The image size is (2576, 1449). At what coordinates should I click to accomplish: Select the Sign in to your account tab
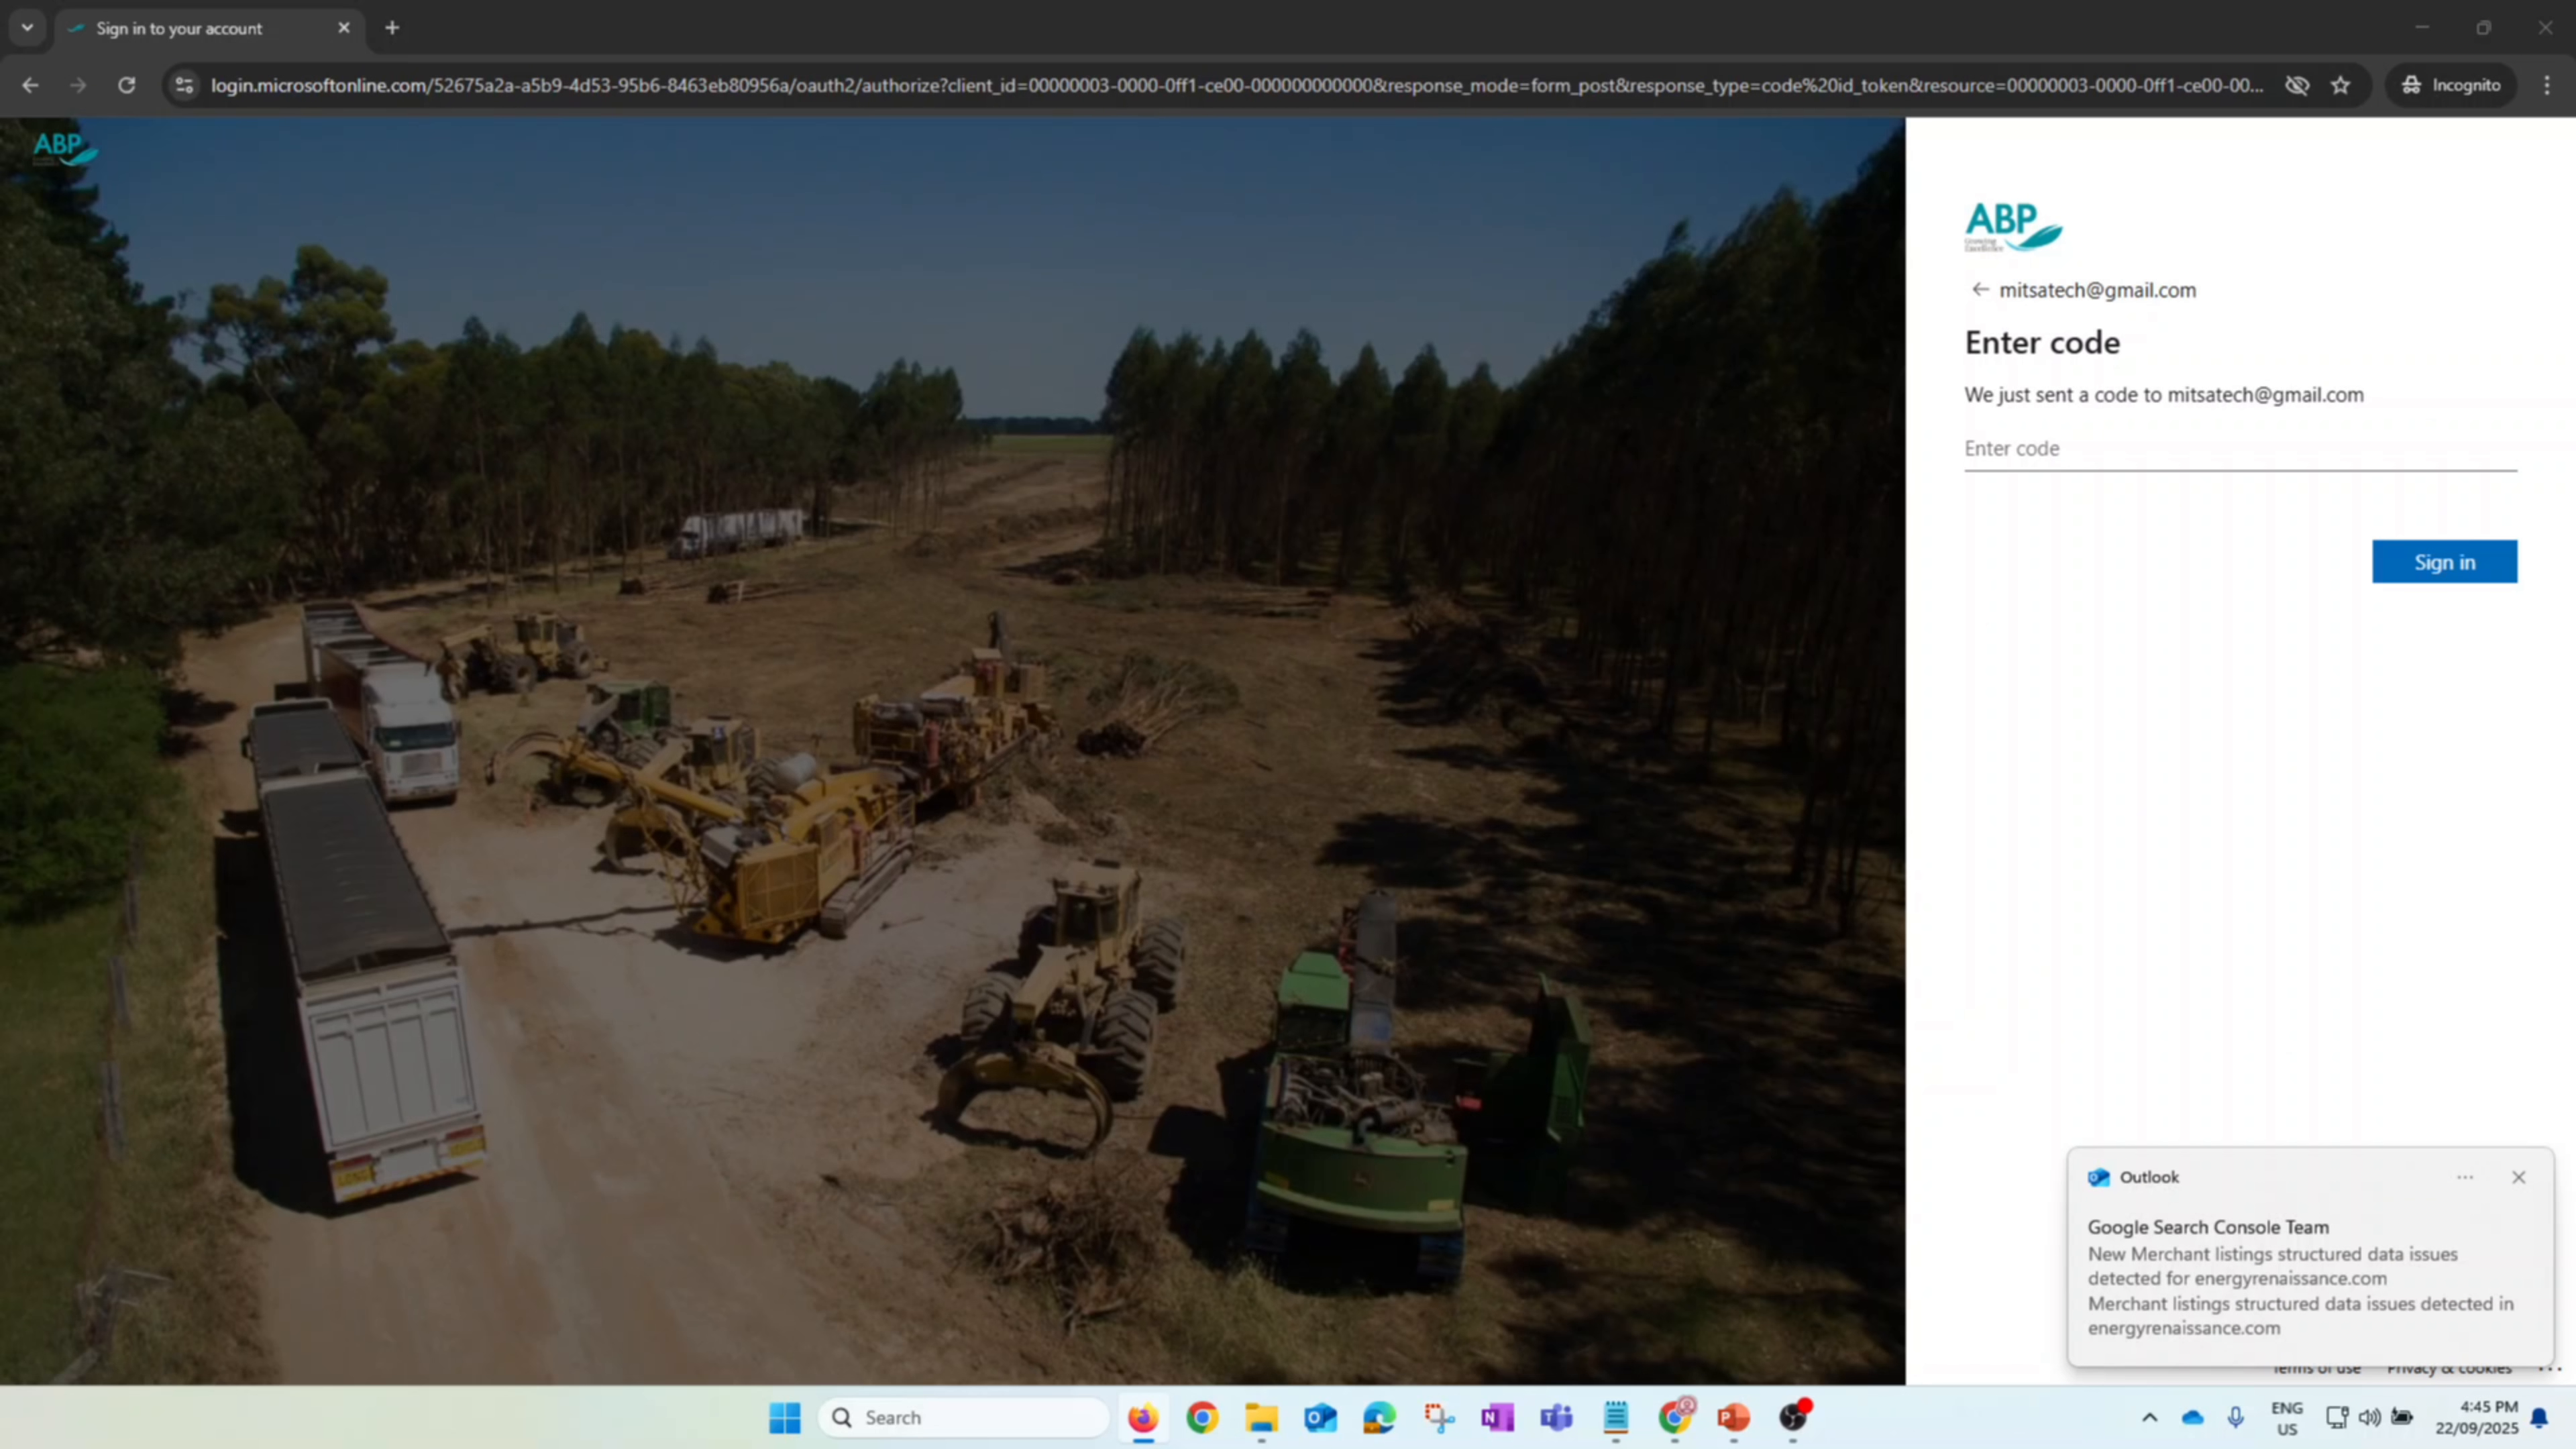coord(180,28)
